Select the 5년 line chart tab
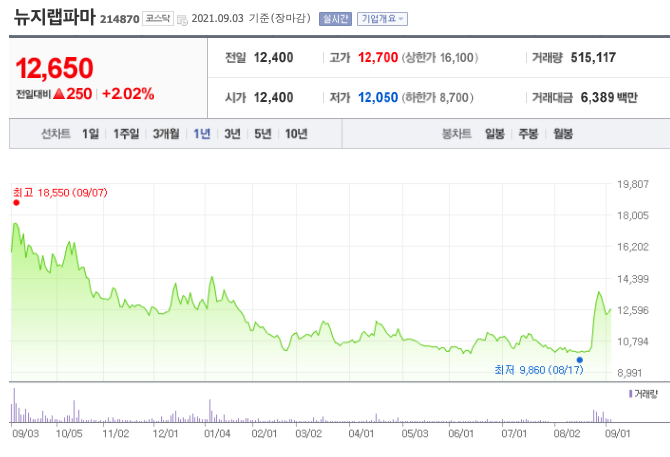The width and height of the screenshot is (670, 457). point(263,134)
